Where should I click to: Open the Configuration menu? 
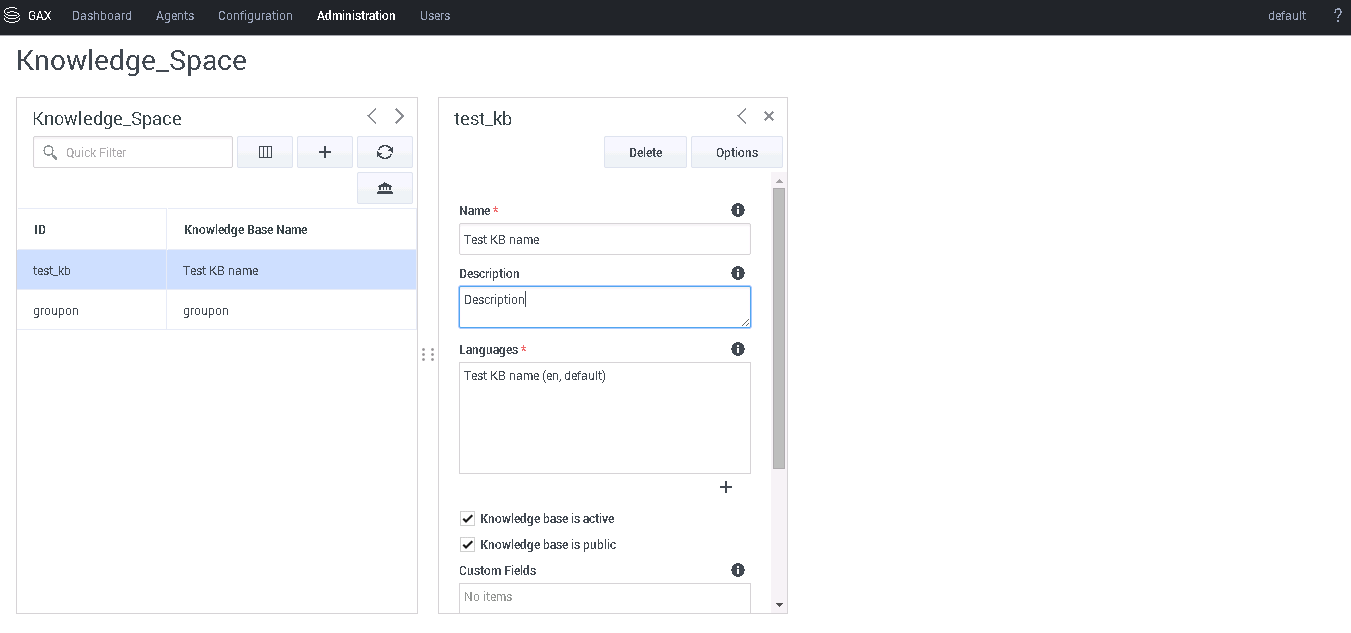click(255, 16)
